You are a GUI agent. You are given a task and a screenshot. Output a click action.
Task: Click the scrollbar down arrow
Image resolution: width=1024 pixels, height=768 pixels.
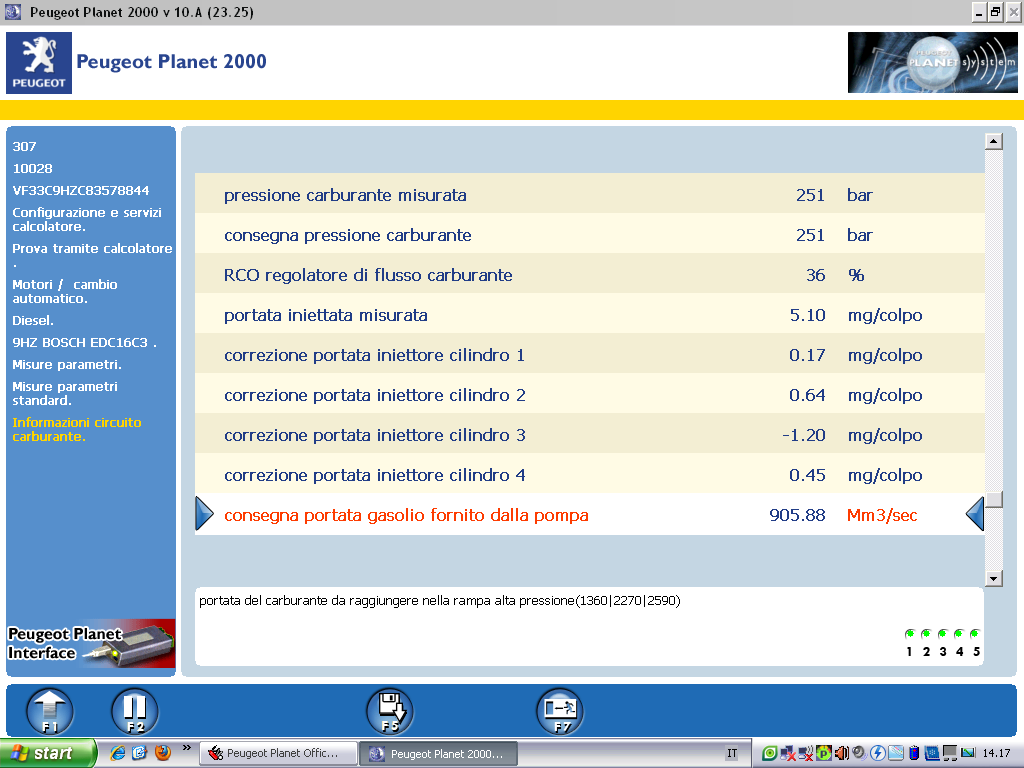[x=993, y=578]
